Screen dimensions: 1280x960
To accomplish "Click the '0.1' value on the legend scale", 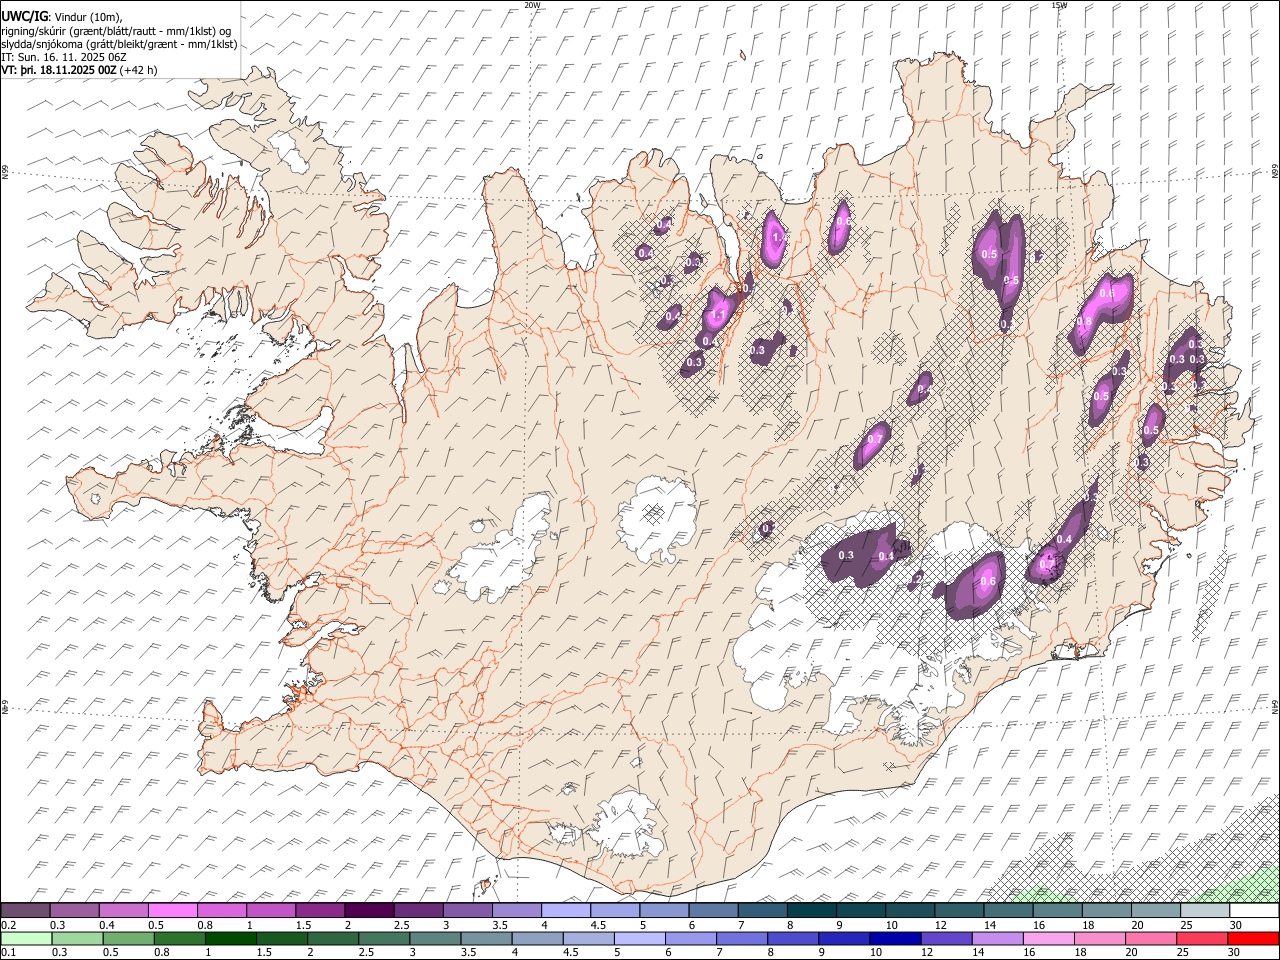I will pos(7,952).
